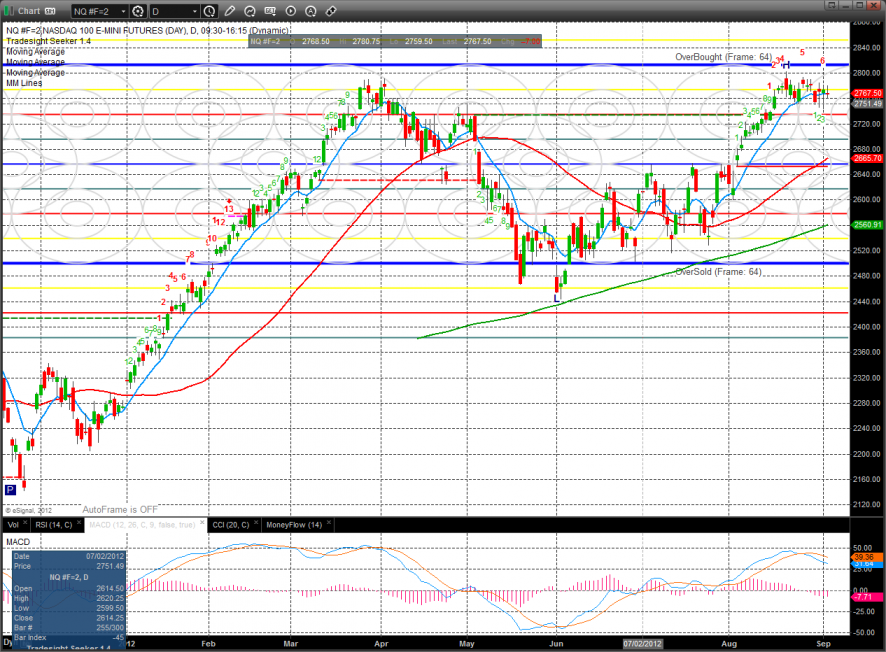The height and width of the screenshot is (652, 886).
Task: Click the ruler/tag icon in toolbar
Action: coord(331,11)
